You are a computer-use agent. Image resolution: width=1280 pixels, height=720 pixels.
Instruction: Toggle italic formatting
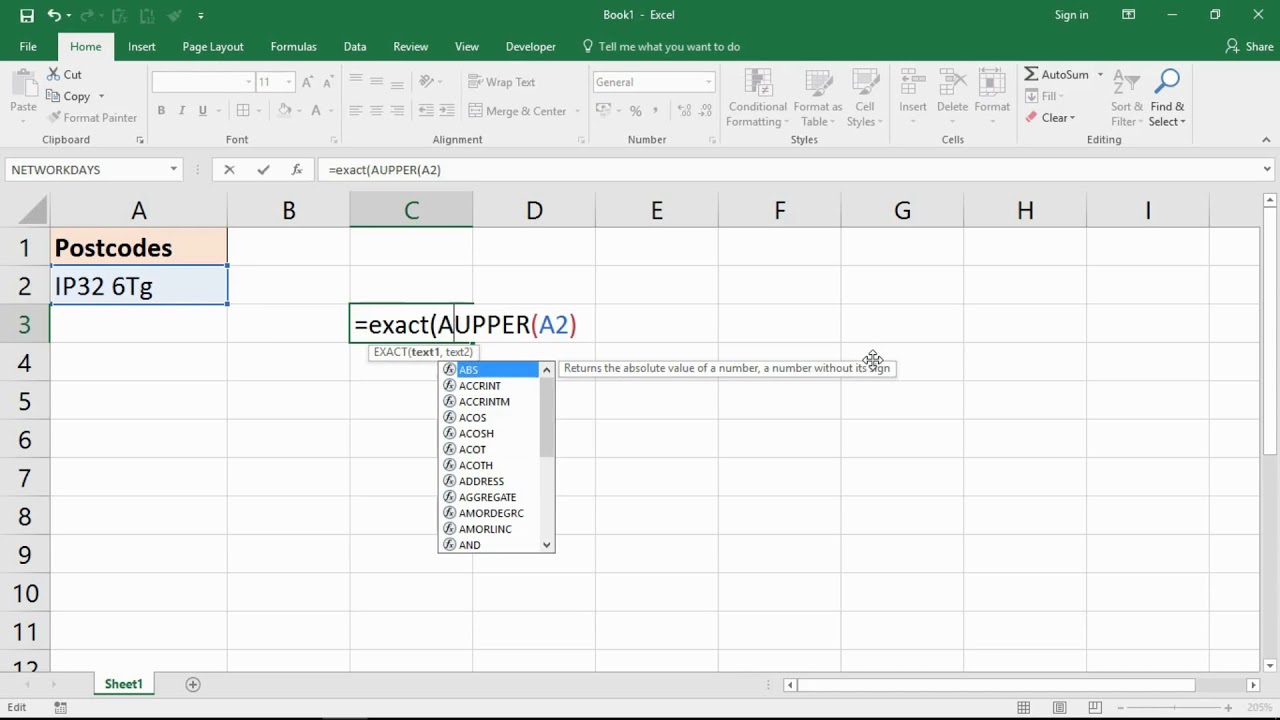[180, 110]
